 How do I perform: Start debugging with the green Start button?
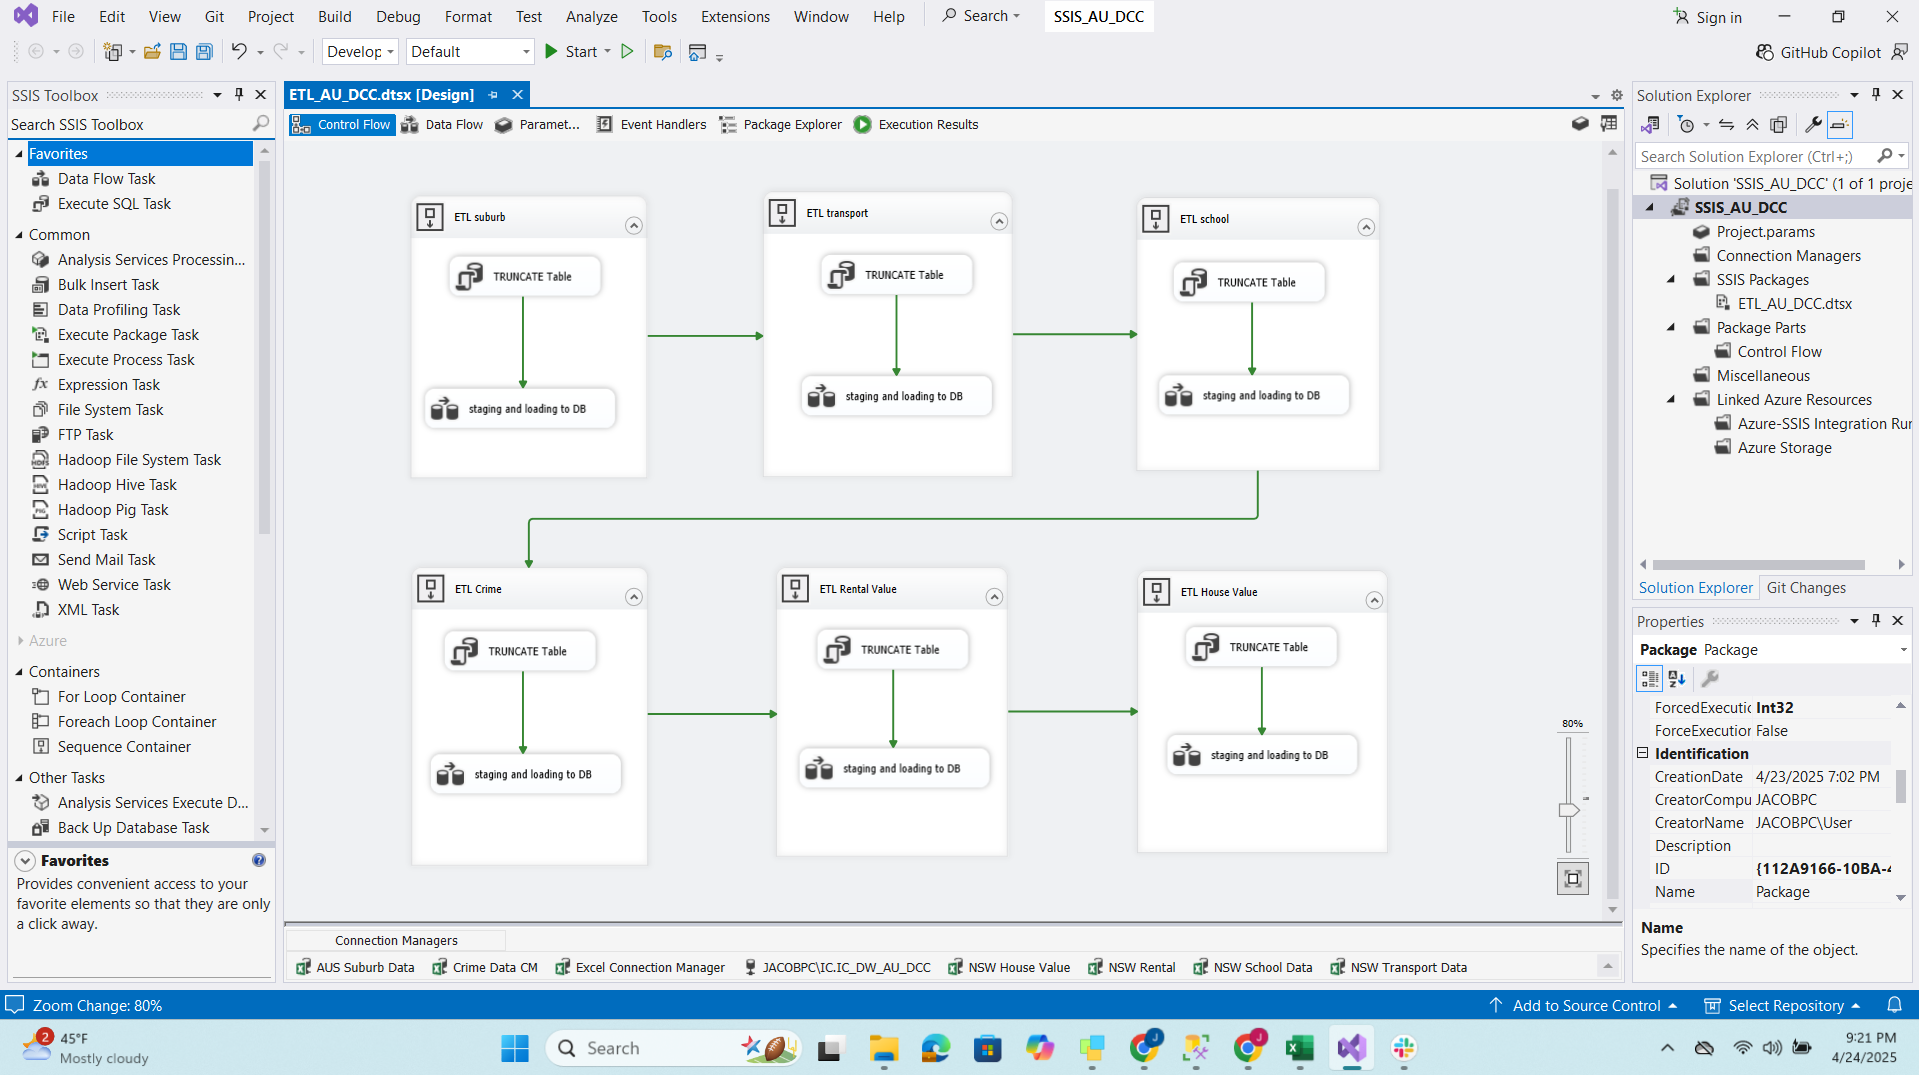pyautogui.click(x=570, y=52)
